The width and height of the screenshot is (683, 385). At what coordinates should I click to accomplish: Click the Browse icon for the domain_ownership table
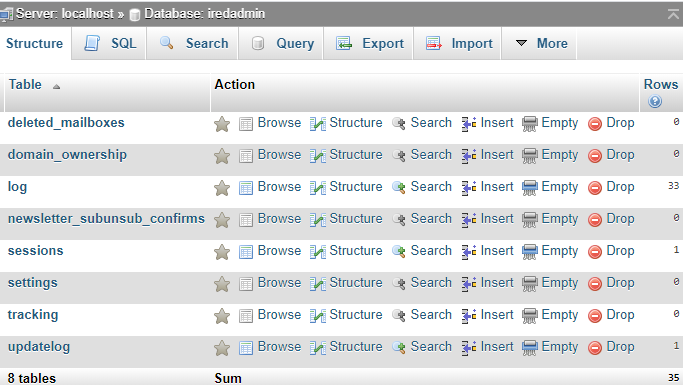(x=246, y=156)
